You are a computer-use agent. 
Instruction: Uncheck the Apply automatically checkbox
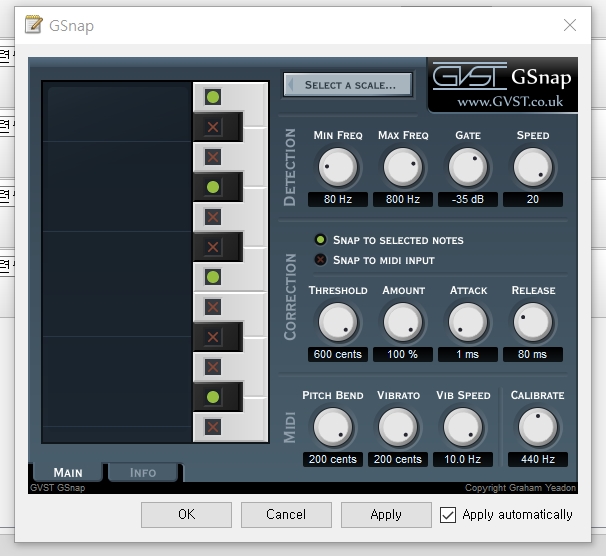(x=448, y=515)
